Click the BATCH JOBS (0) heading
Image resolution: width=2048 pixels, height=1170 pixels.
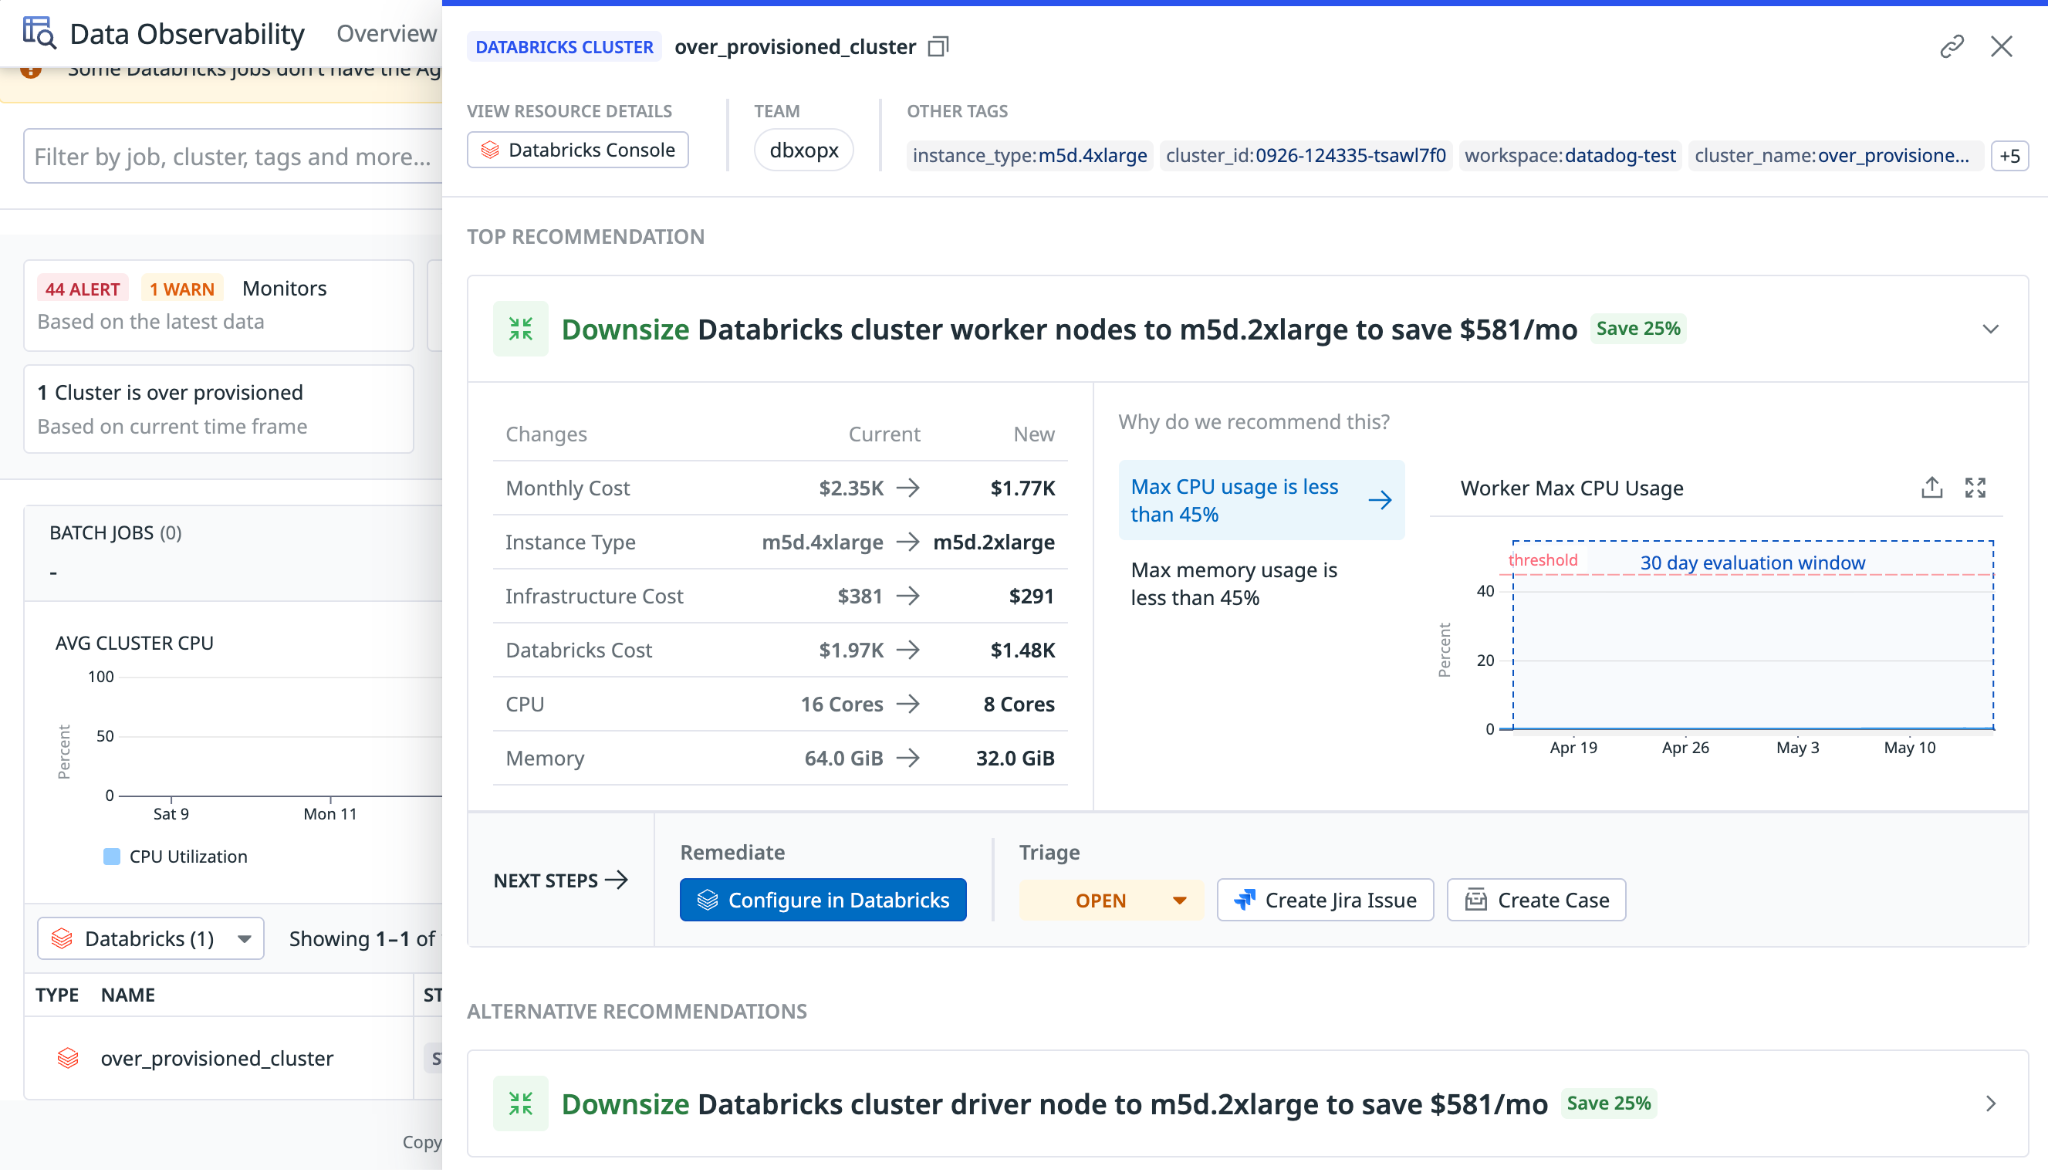click(x=116, y=533)
